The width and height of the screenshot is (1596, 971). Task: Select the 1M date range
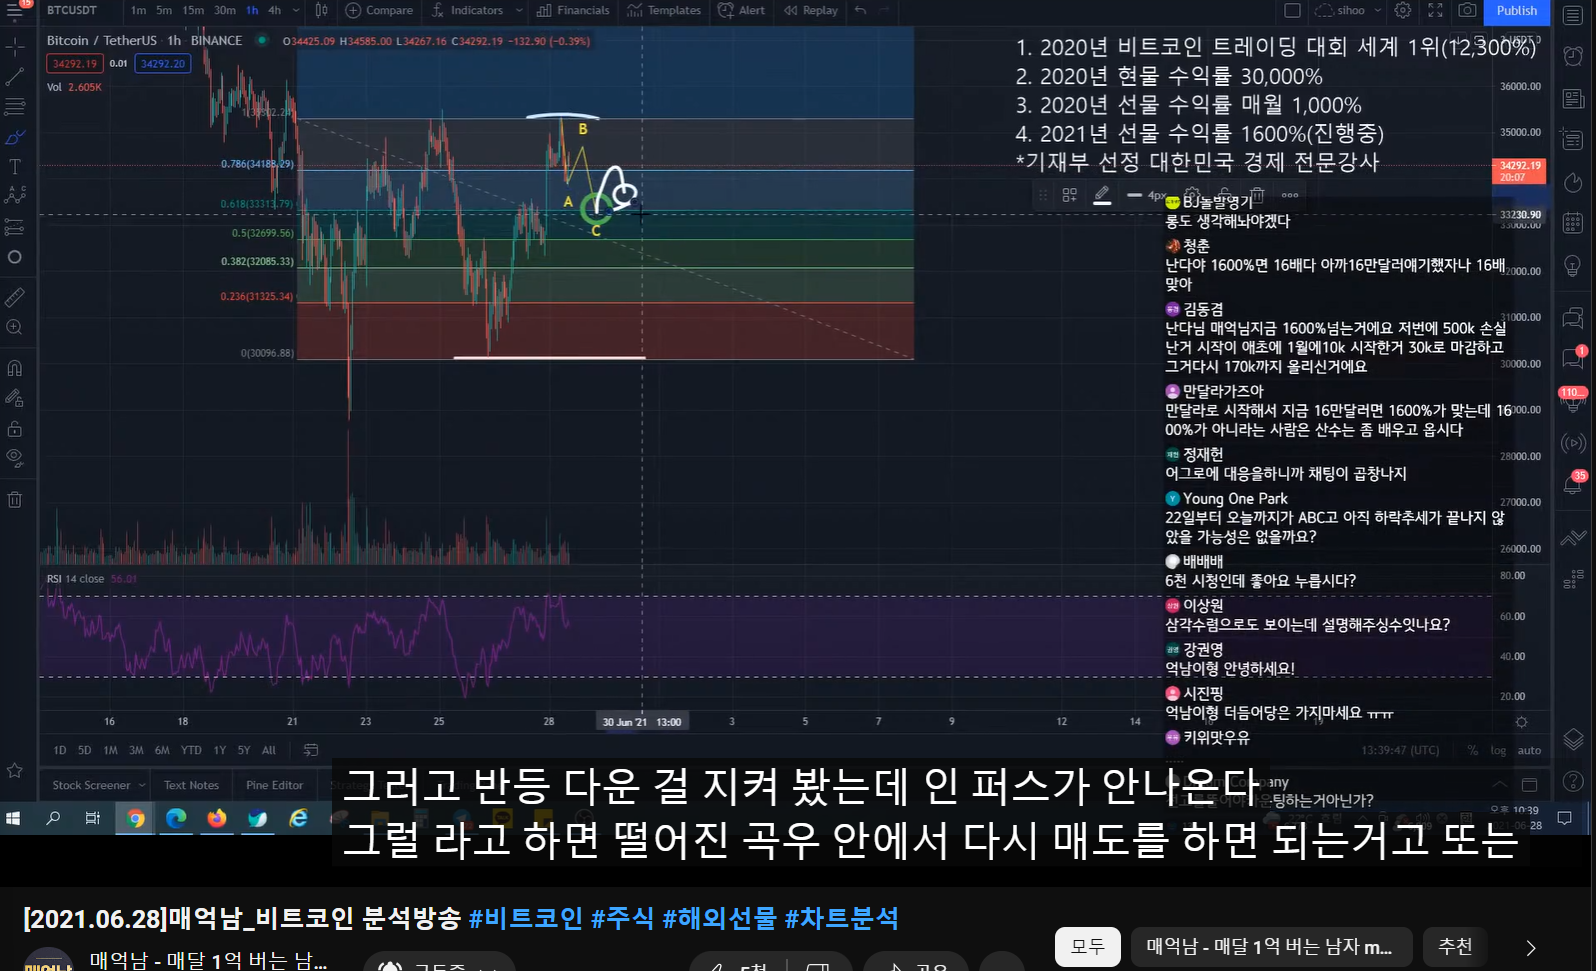tap(110, 750)
